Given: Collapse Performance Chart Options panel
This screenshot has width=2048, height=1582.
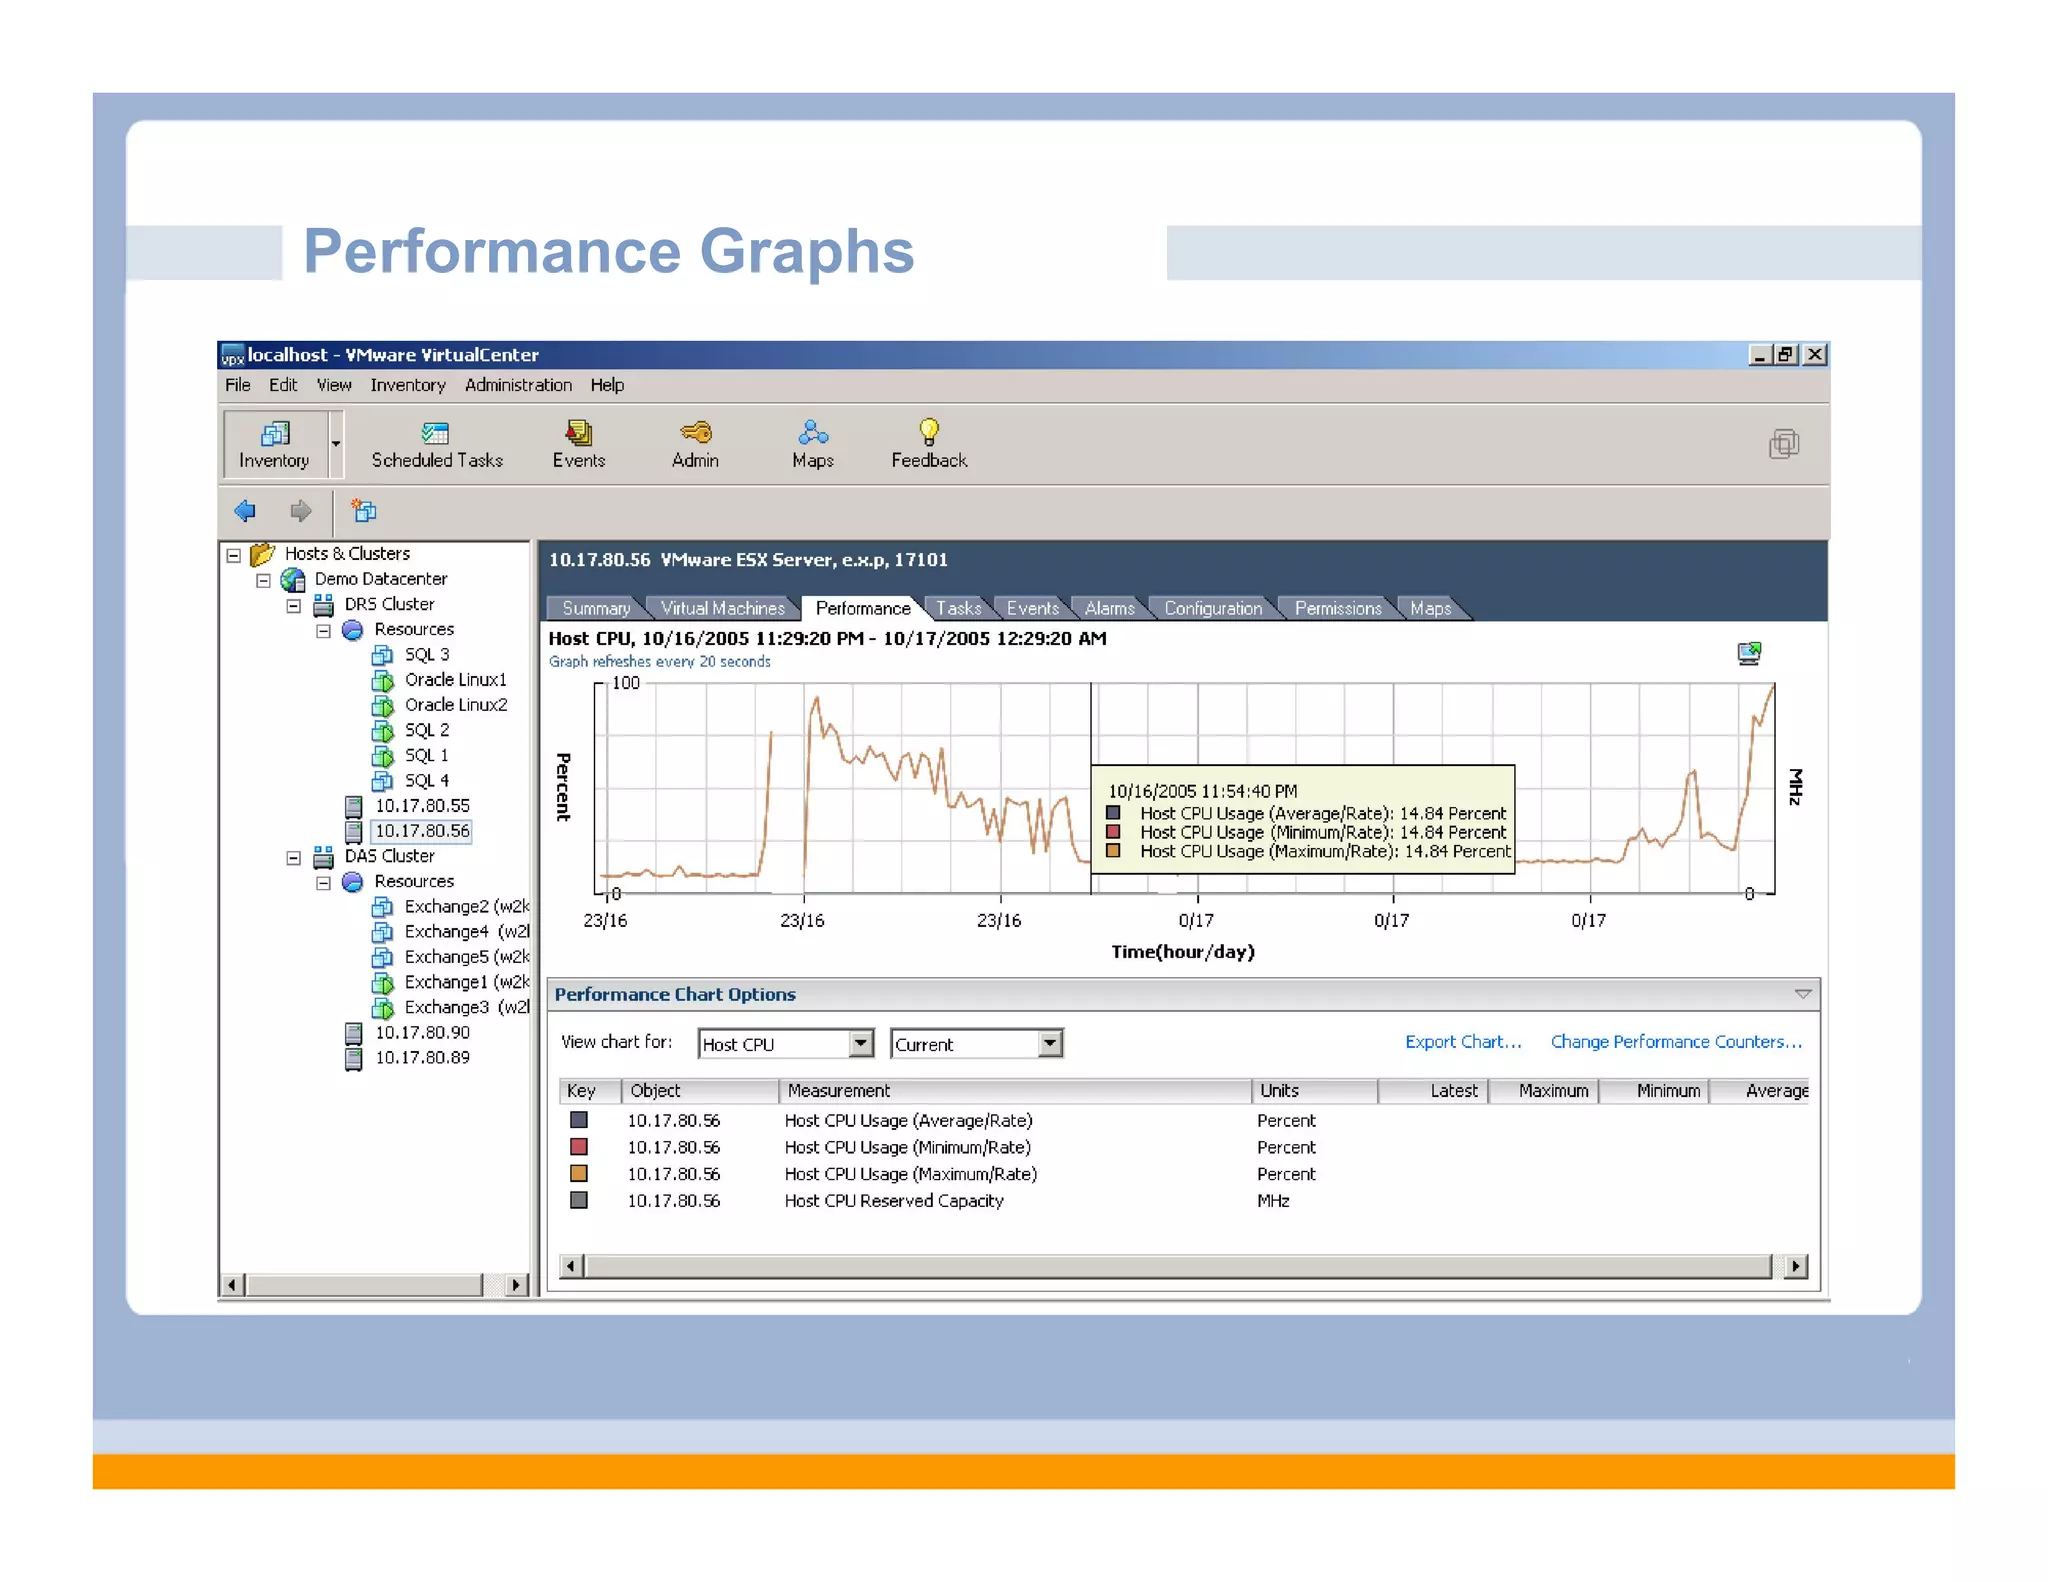Looking at the screenshot, I should pos(1802,994).
